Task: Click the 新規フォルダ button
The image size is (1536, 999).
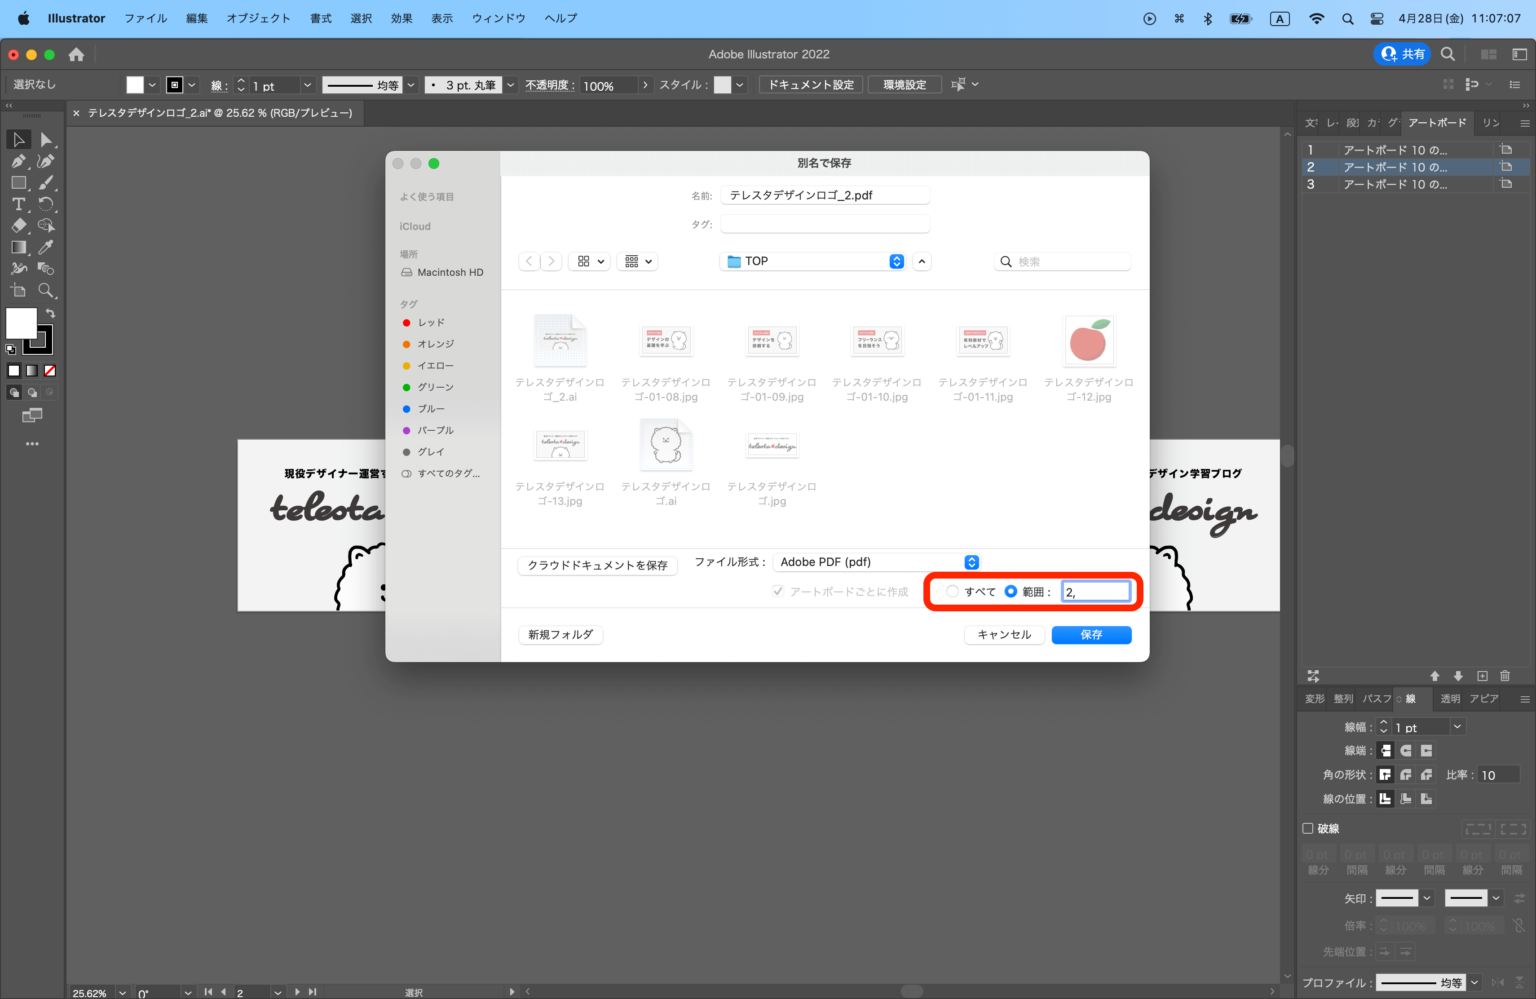Action: [560, 634]
